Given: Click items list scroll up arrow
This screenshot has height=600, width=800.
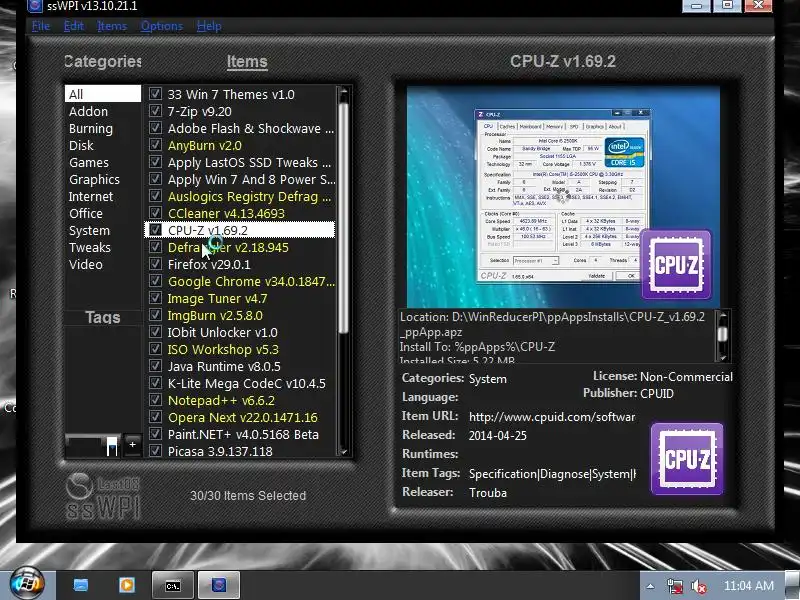Looking at the screenshot, I should (x=343, y=92).
